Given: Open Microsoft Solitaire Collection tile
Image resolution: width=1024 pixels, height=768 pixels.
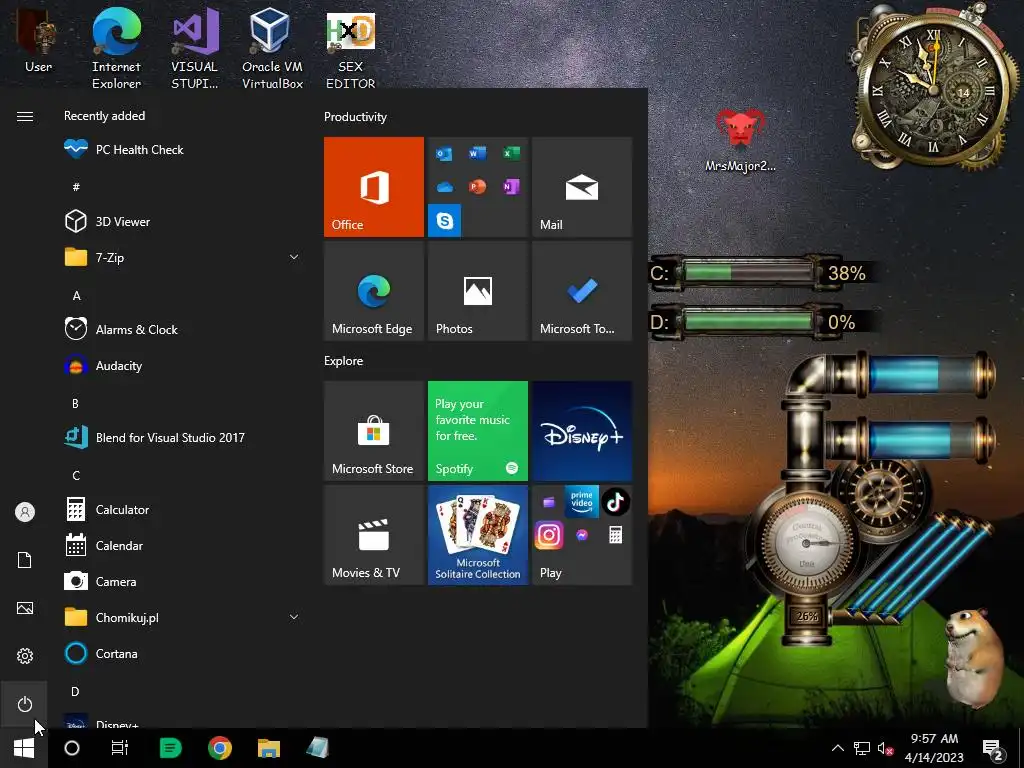Looking at the screenshot, I should pyautogui.click(x=477, y=535).
